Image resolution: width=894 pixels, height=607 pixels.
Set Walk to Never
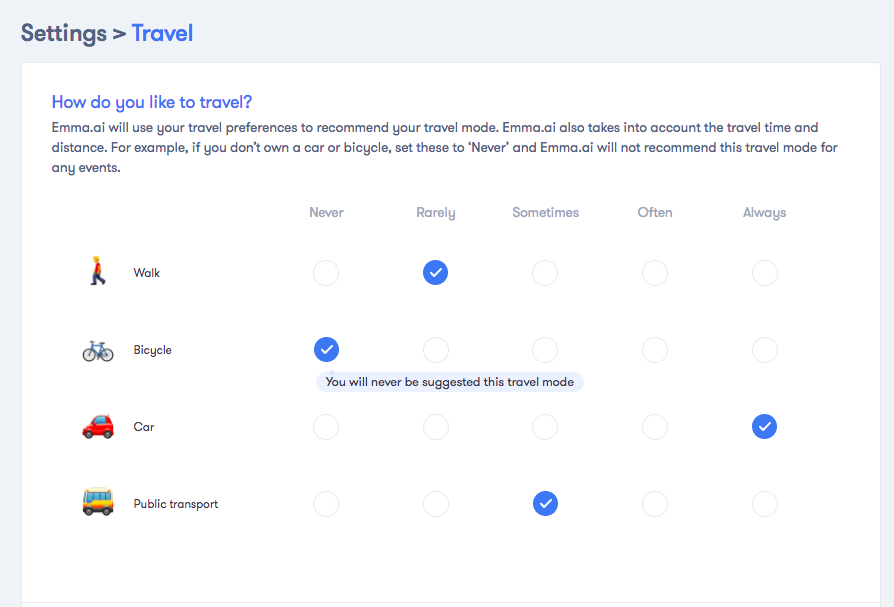tap(326, 273)
